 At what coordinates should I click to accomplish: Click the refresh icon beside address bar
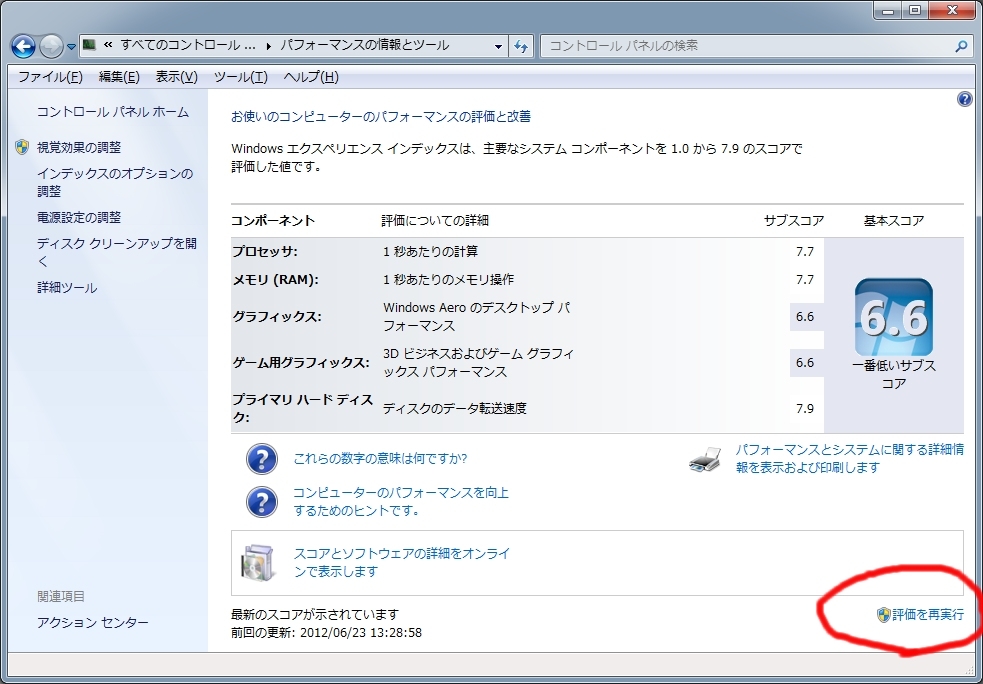[x=521, y=46]
